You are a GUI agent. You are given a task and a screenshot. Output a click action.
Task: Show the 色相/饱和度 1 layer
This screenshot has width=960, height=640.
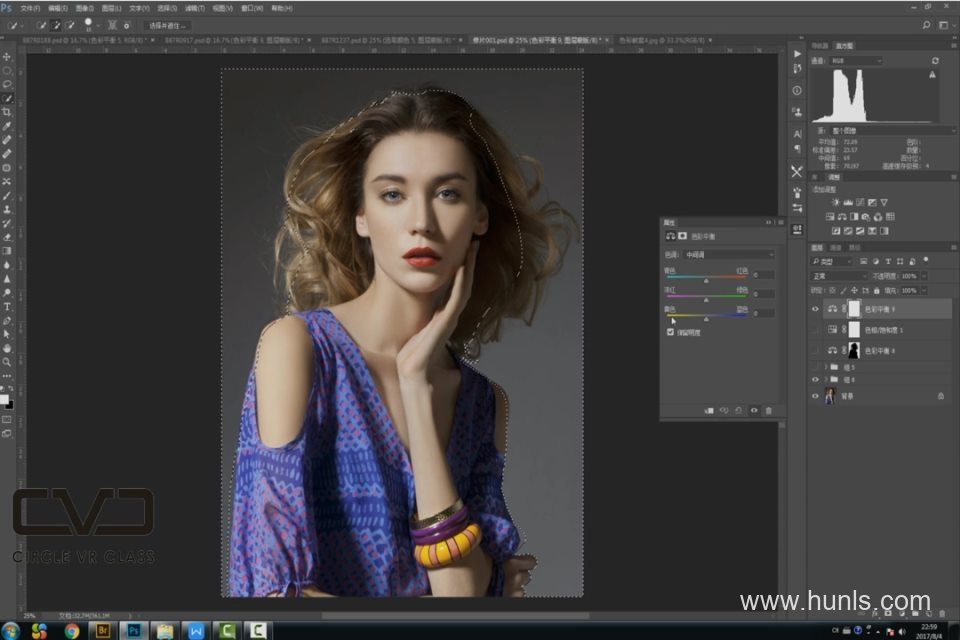point(815,330)
